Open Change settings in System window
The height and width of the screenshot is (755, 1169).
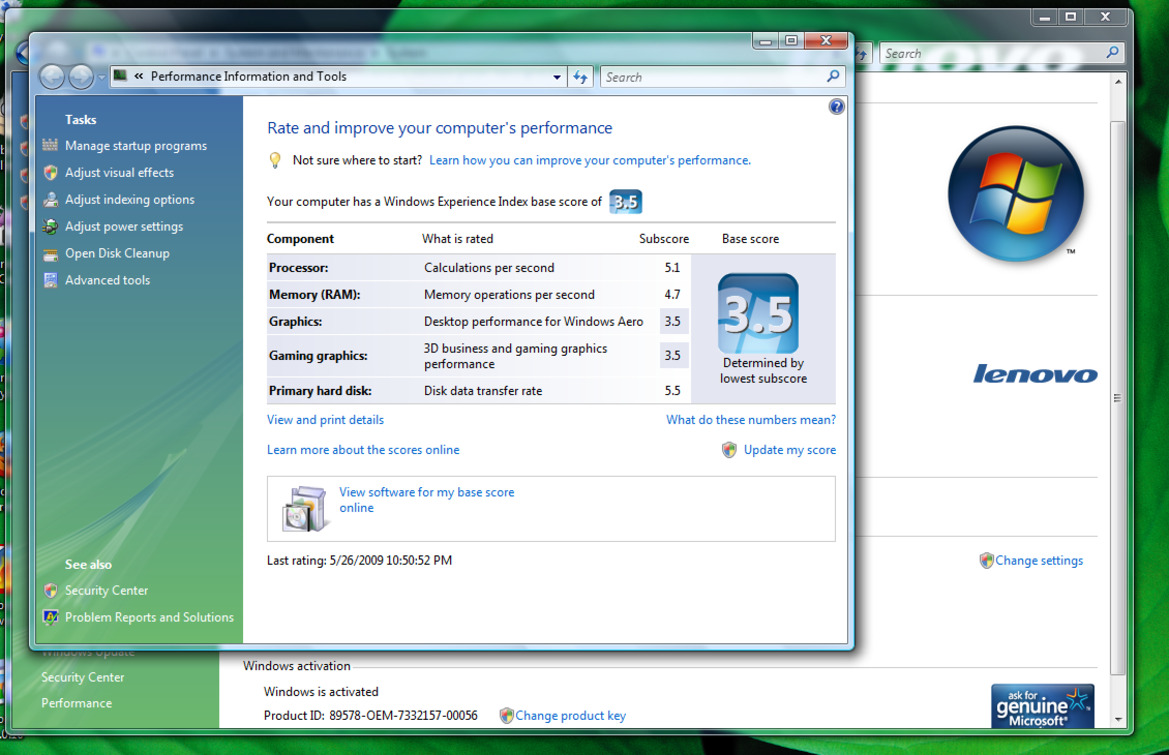pos(1039,560)
